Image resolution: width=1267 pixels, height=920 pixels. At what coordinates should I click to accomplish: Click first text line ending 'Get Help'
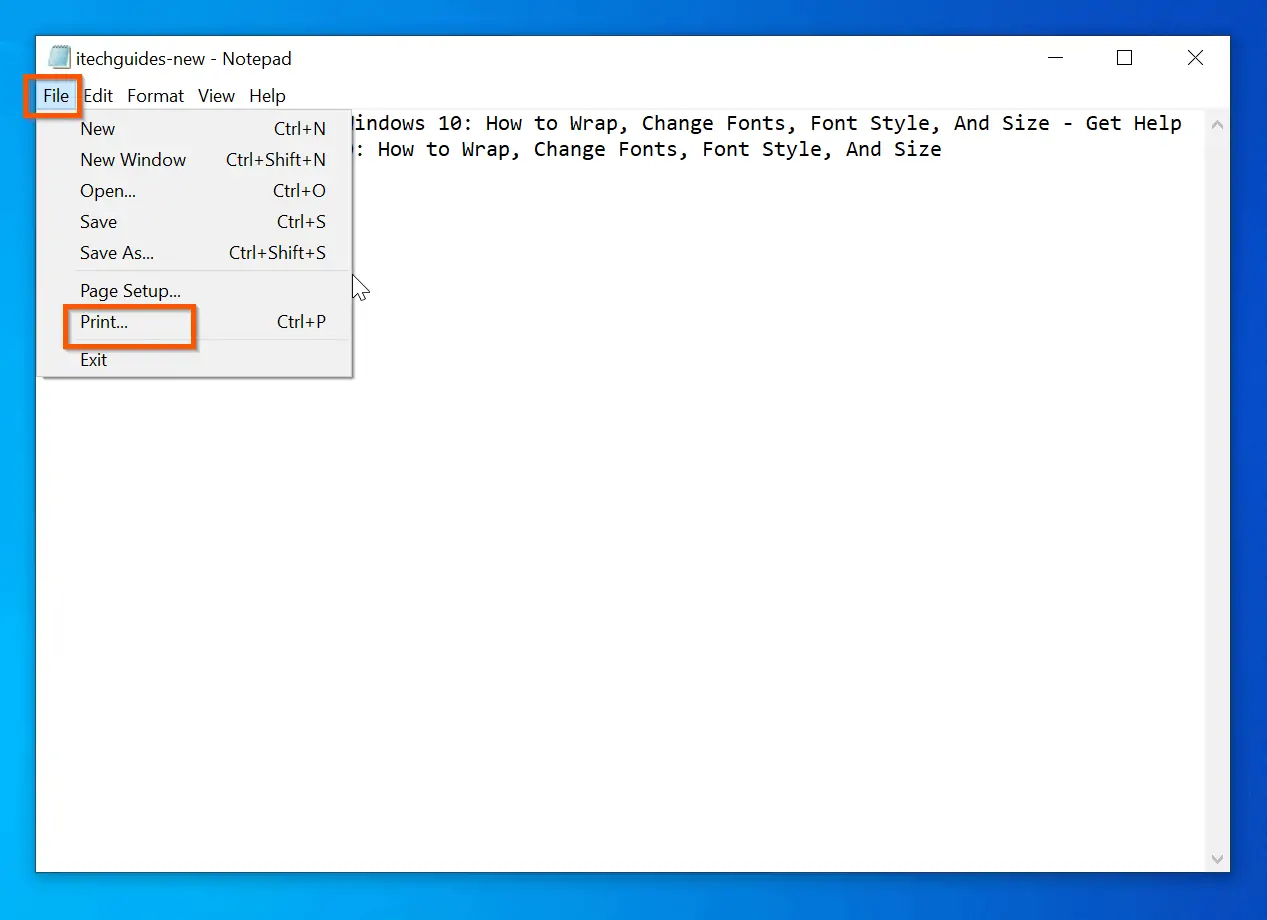pyautogui.click(x=767, y=124)
